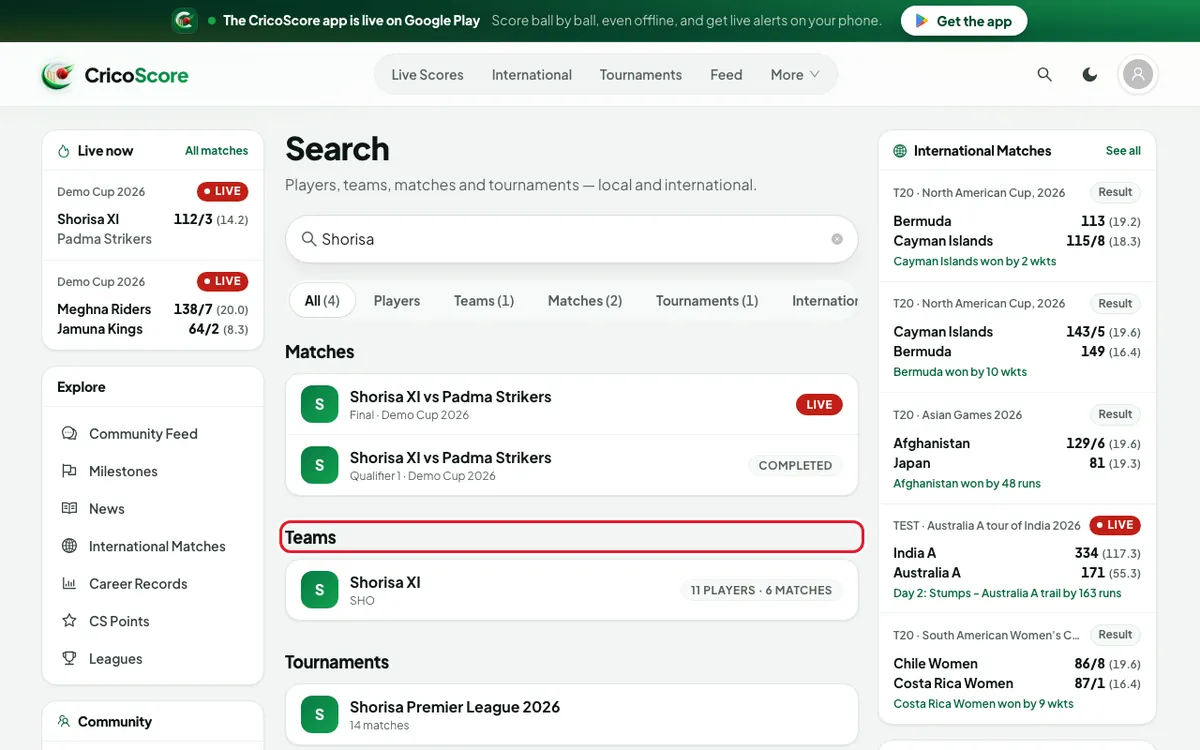The image size is (1200, 750).
Task: Click the News newspaper icon
Action: [x=69, y=509]
